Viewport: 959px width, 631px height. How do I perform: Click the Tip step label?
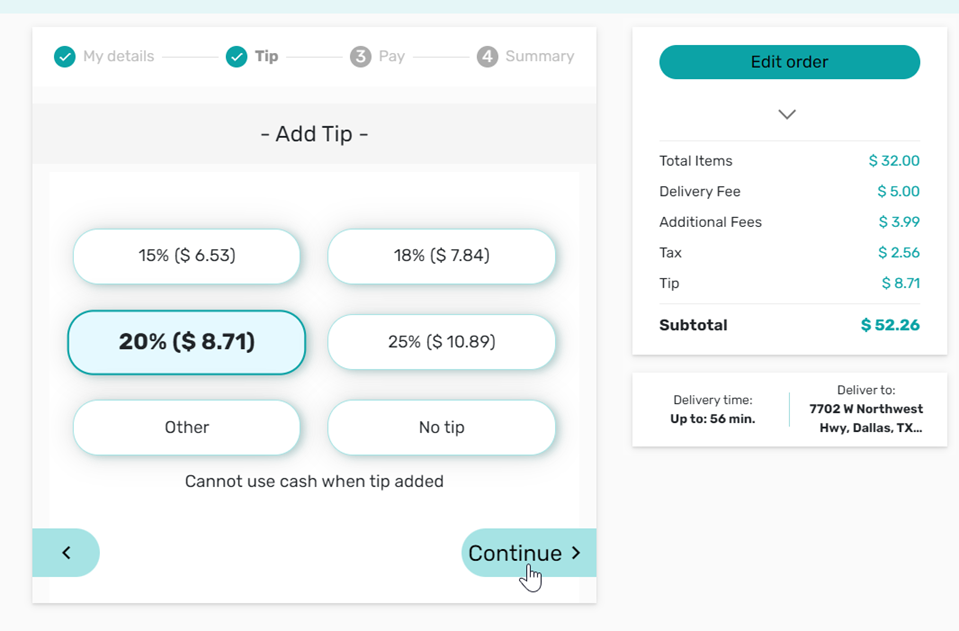pyautogui.click(x=267, y=57)
